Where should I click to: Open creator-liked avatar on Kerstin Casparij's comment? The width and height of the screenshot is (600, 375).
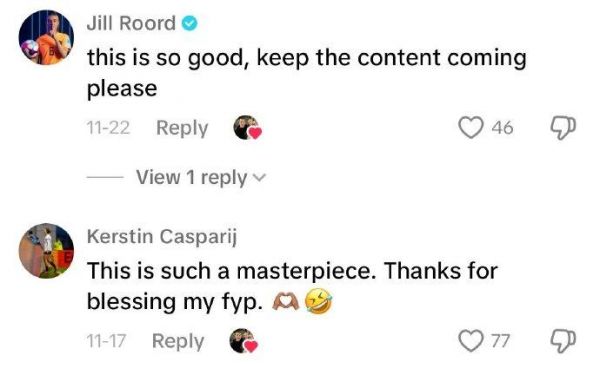coord(243,341)
